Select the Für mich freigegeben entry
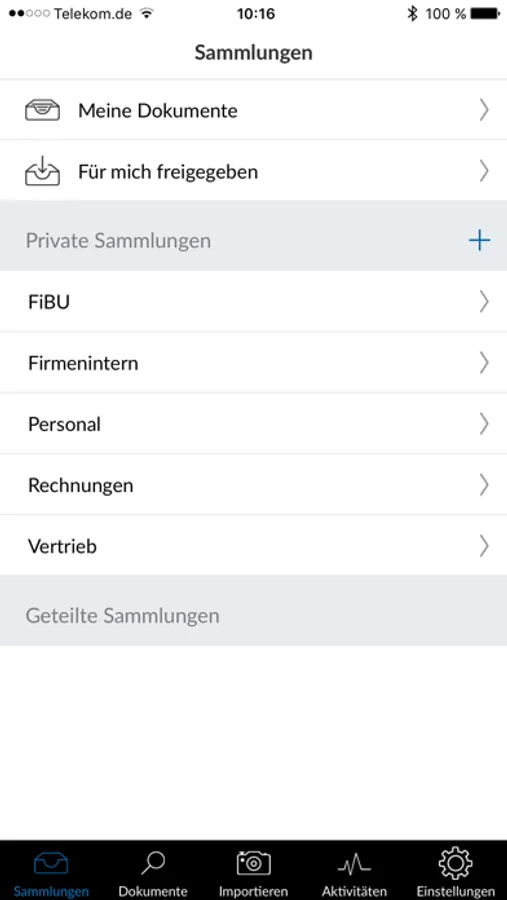The height and width of the screenshot is (900, 507). click(x=253, y=170)
